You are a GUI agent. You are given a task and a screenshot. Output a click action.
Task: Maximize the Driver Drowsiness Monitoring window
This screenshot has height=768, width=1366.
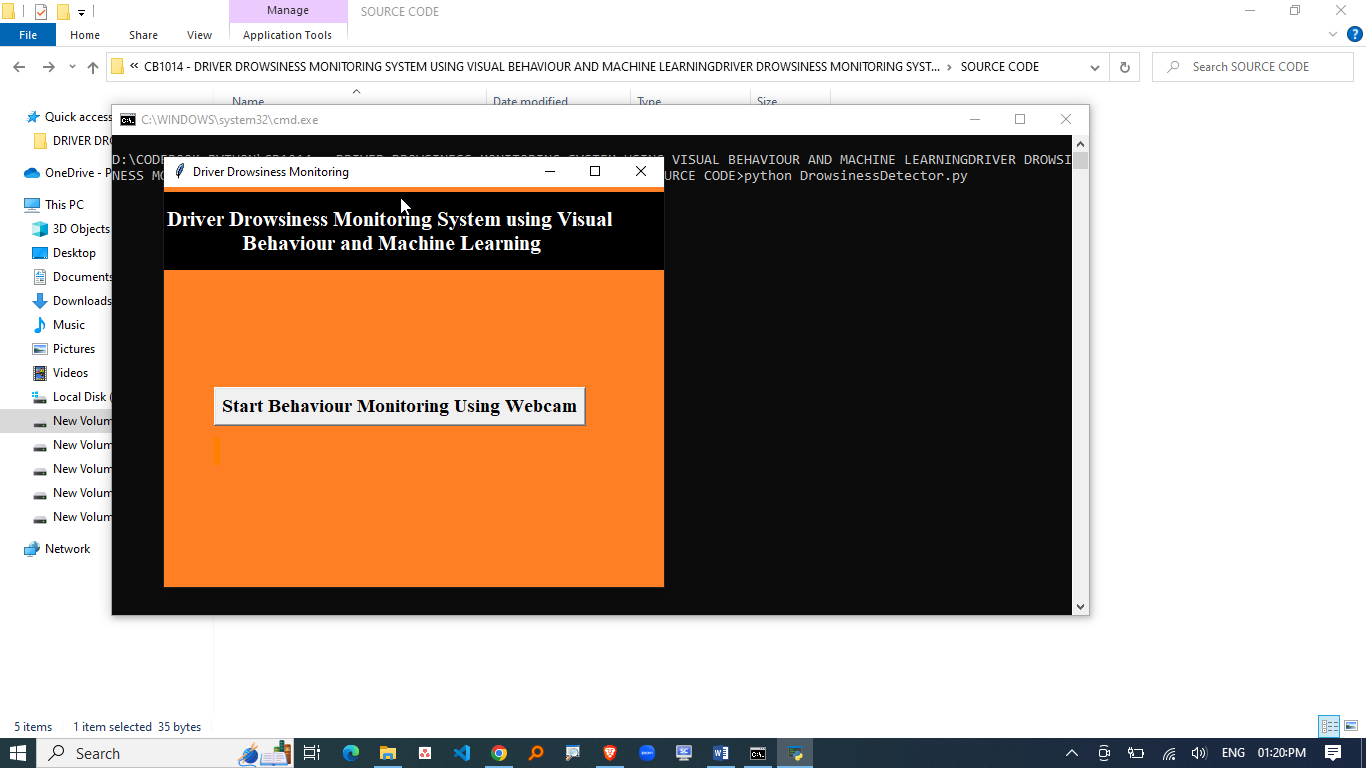(595, 171)
